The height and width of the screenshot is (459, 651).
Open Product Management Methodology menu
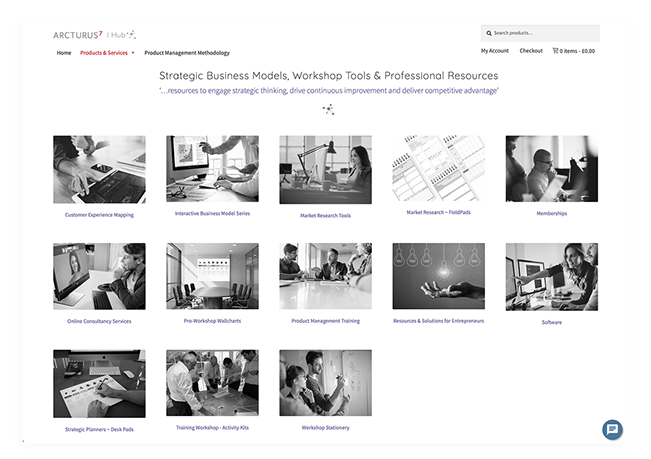187,53
